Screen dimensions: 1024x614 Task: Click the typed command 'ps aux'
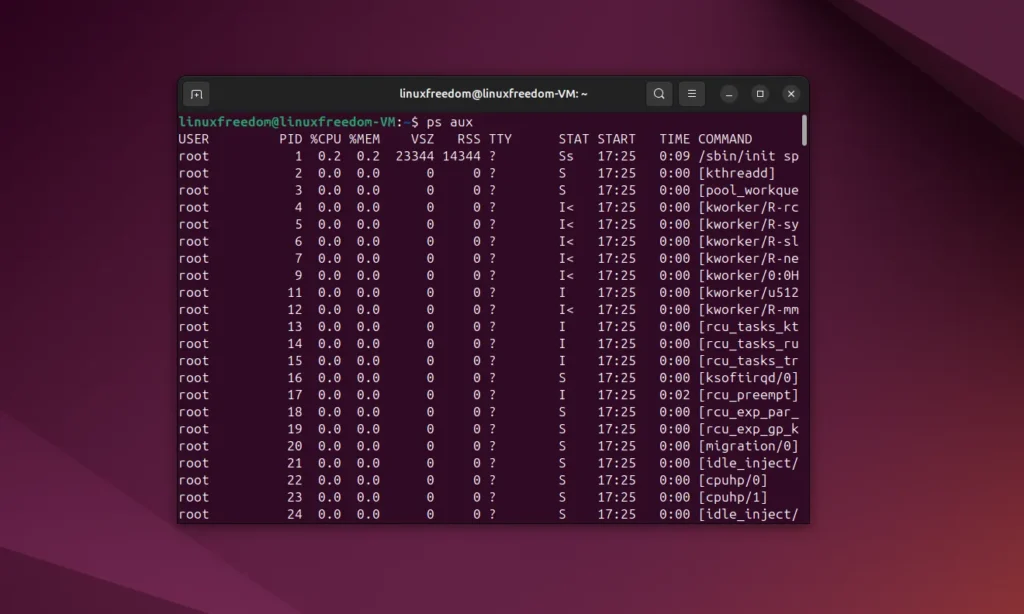[x=449, y=122]
